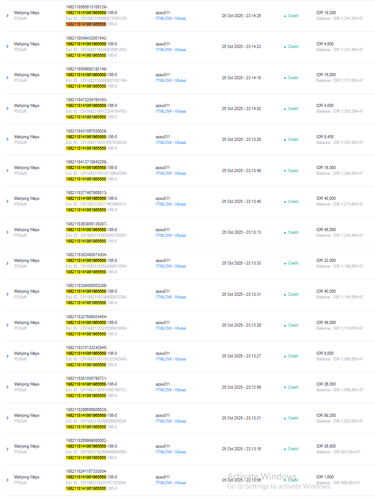The width and height of the screenshot is (375, 500).
Task: Select orange highlighted ID in first row
Action: pyautogui.click(x=86, y=24)
